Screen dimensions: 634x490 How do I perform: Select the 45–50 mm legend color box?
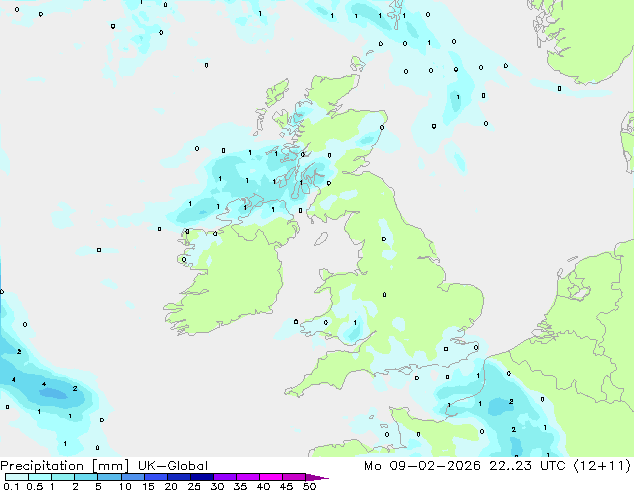click(x=294, y=477)
